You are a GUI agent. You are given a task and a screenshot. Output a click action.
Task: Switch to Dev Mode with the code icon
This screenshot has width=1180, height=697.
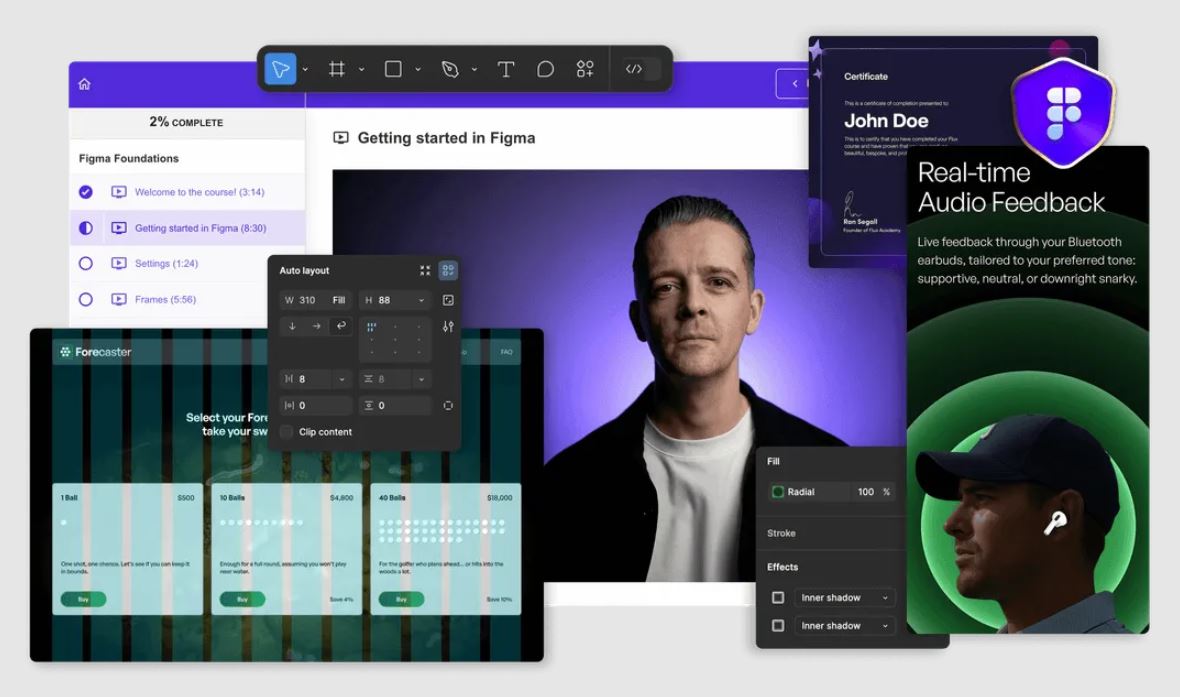point(633,68)
